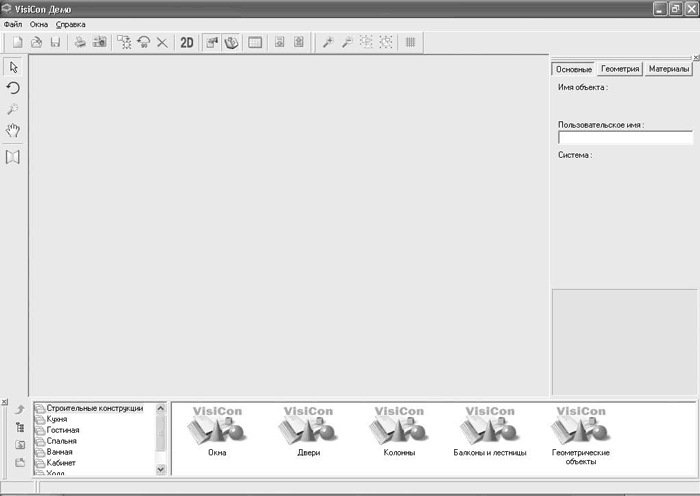Open the Справка menu
Screen dimensions: 700x496
(x=71, y=24)
